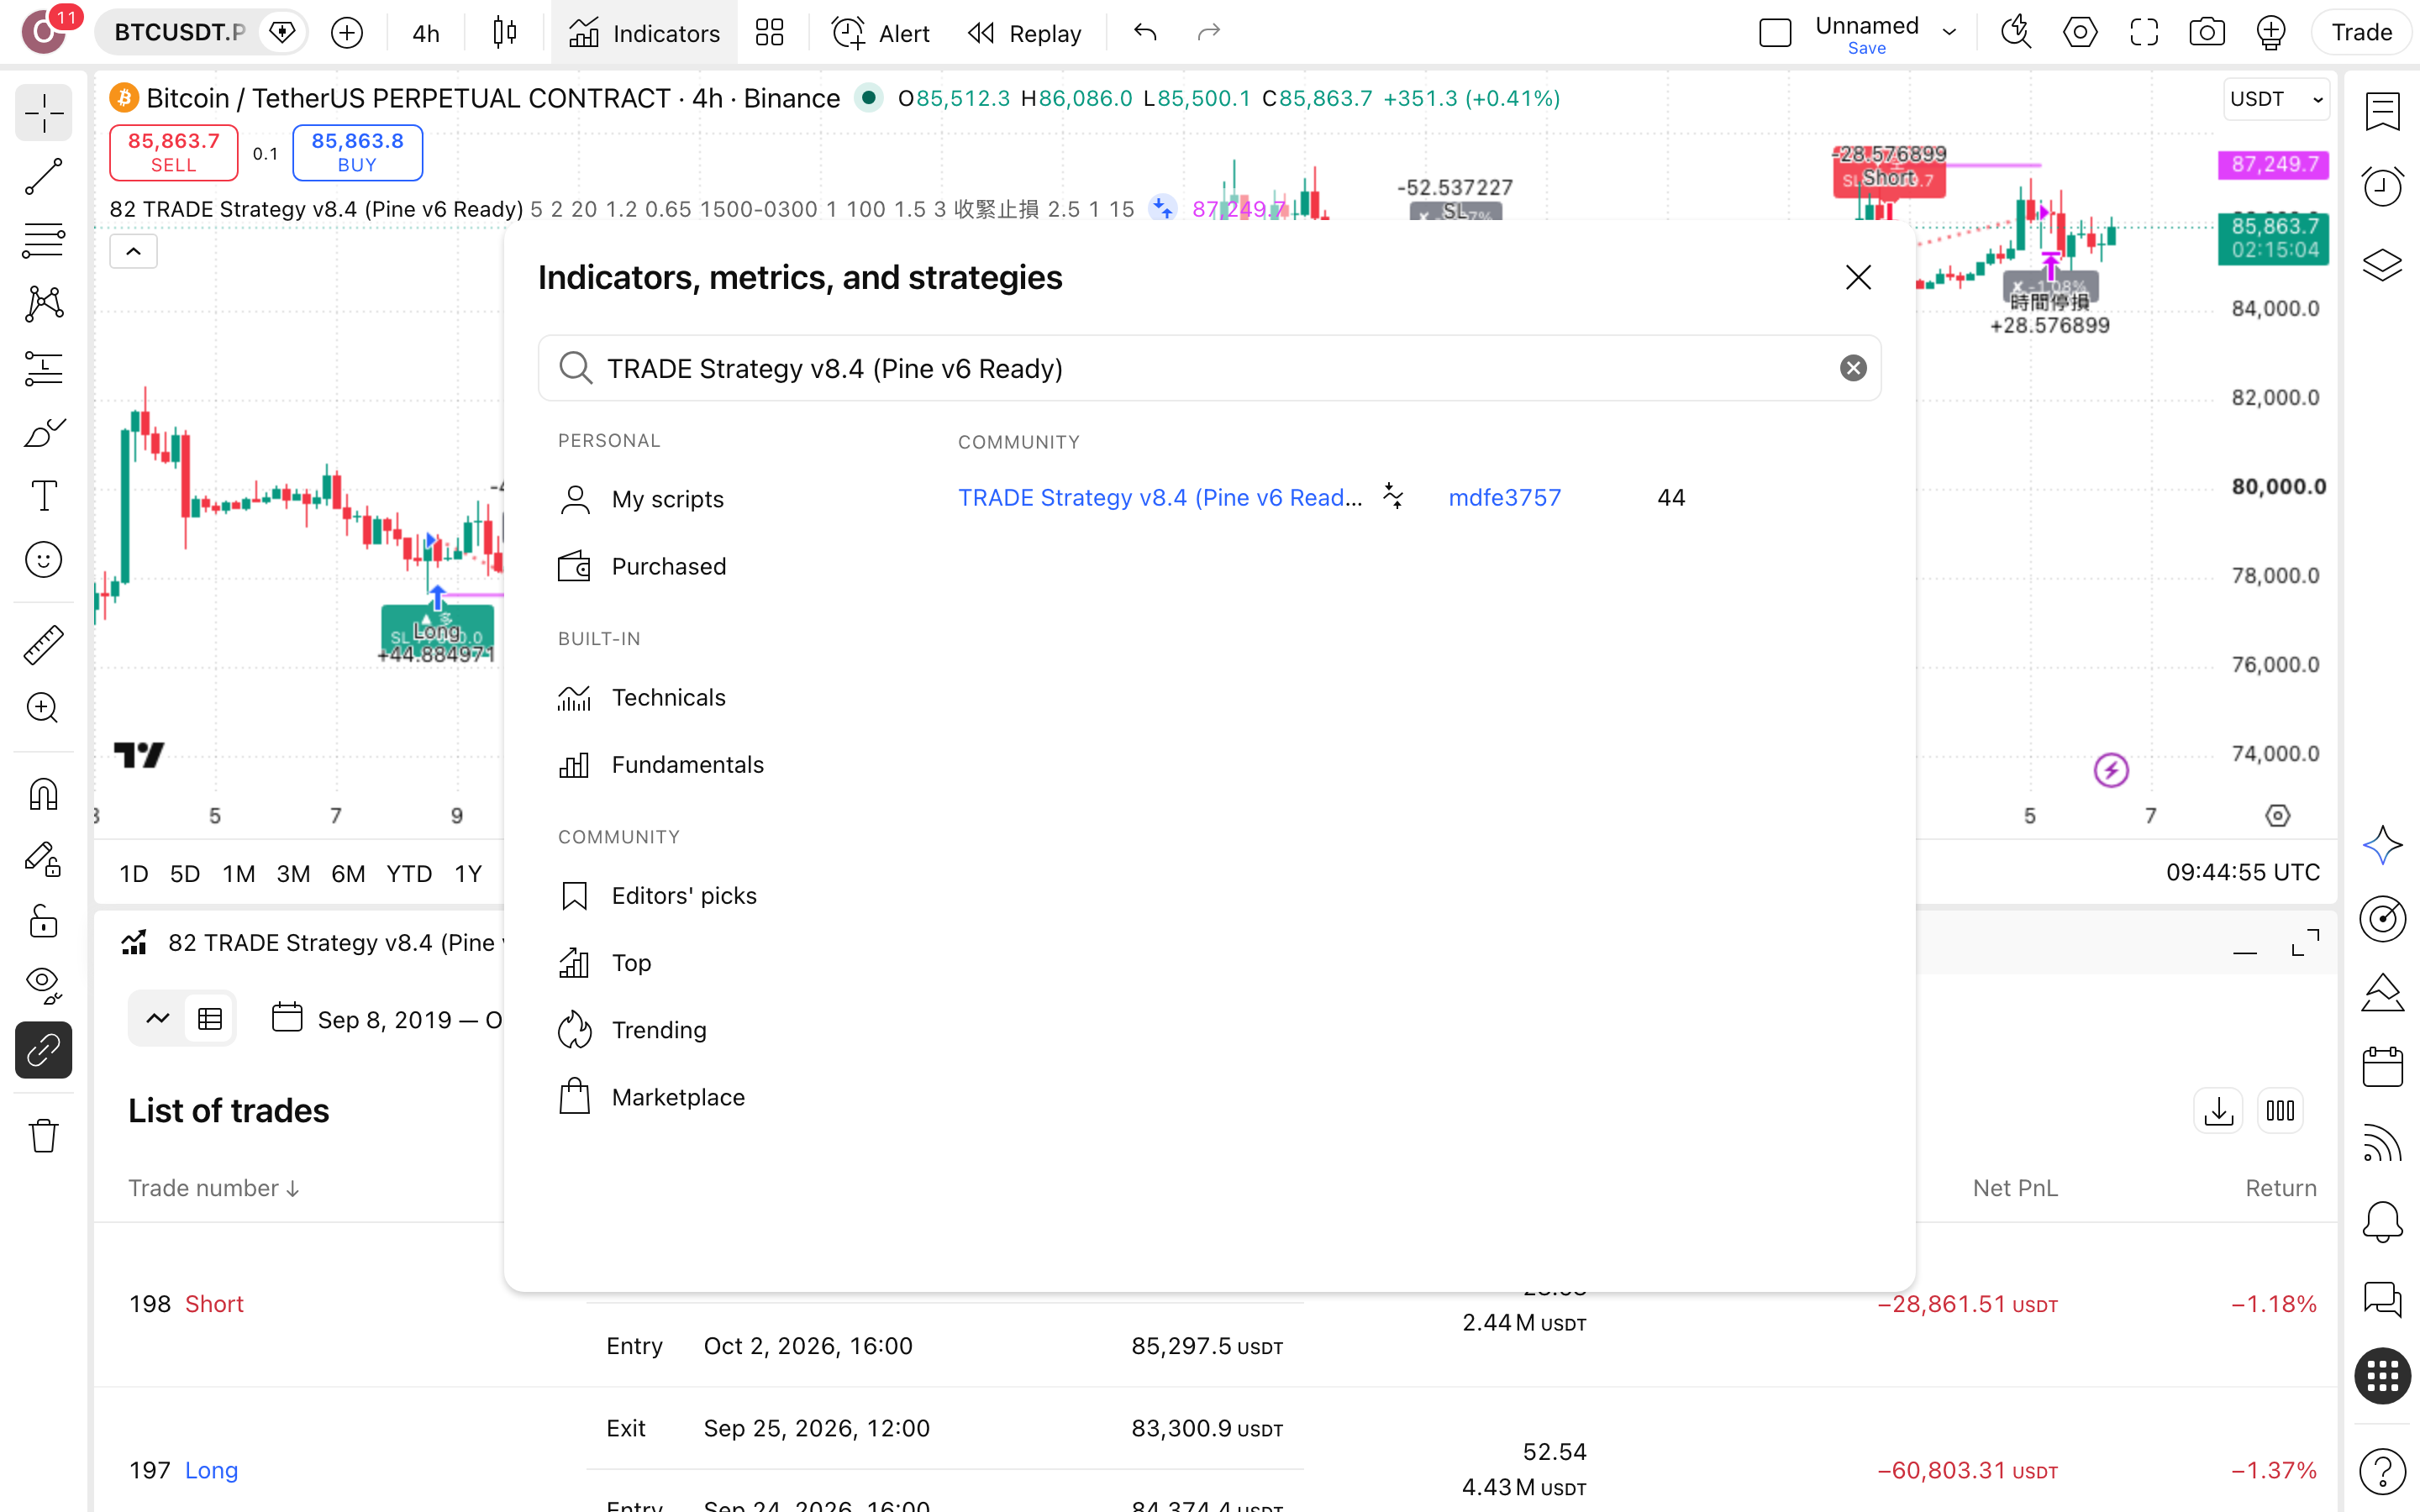Click the BUY 85,863.8 button

click(357, 152)
